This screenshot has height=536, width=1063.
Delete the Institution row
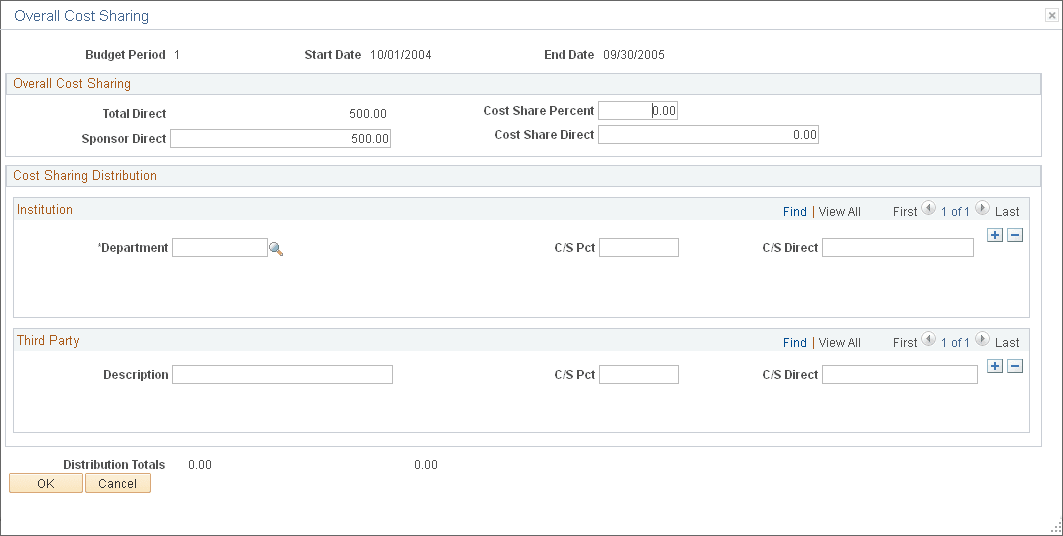point(1015,235)
